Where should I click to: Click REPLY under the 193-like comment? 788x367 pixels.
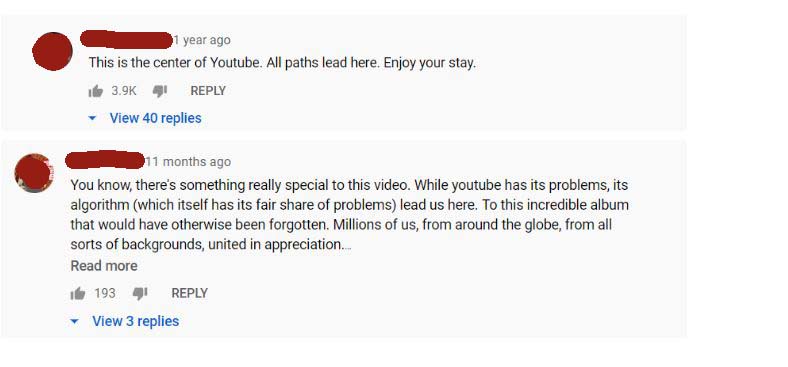coord(189,293)
